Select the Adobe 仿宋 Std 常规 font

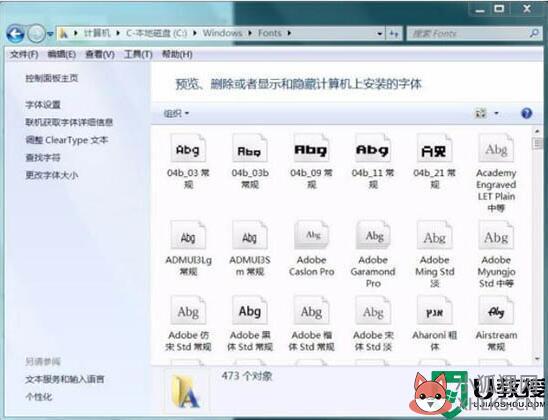pyautogui.click(x=188, y=311)
